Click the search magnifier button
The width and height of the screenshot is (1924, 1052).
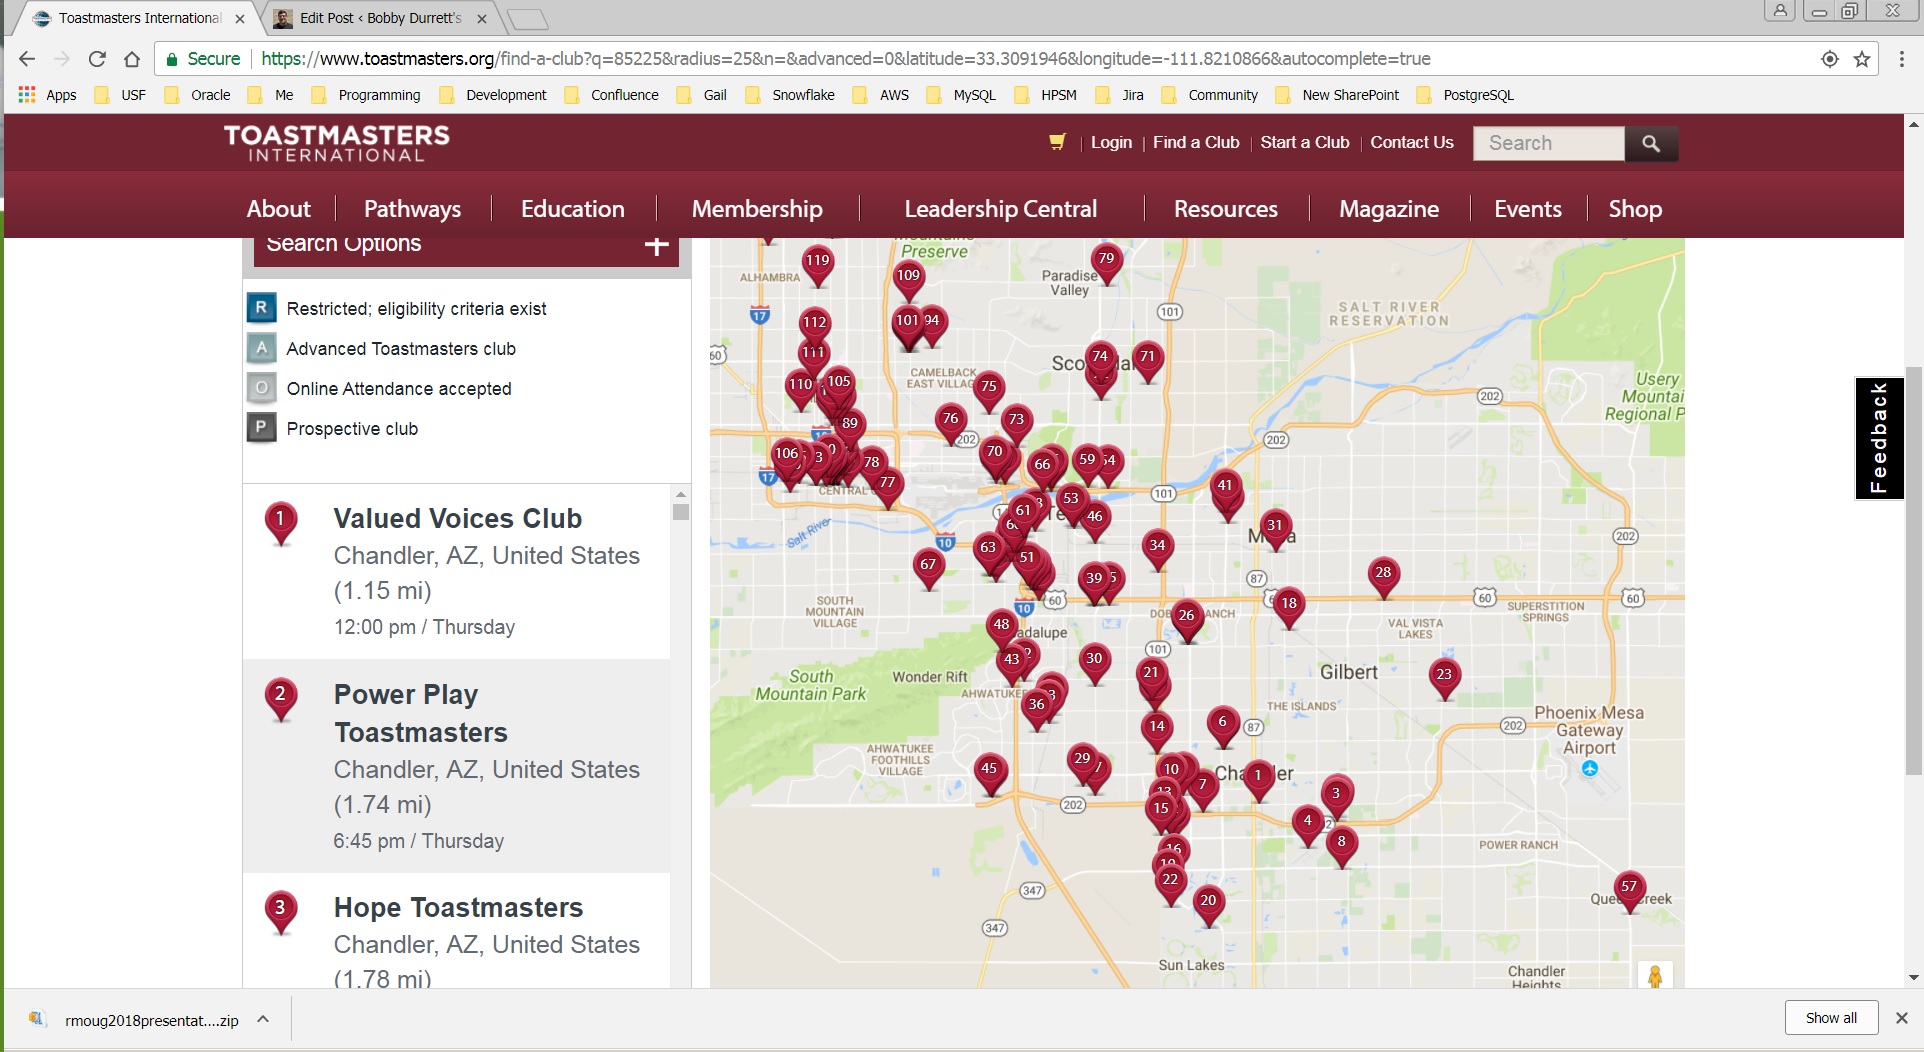point(1651,143)
